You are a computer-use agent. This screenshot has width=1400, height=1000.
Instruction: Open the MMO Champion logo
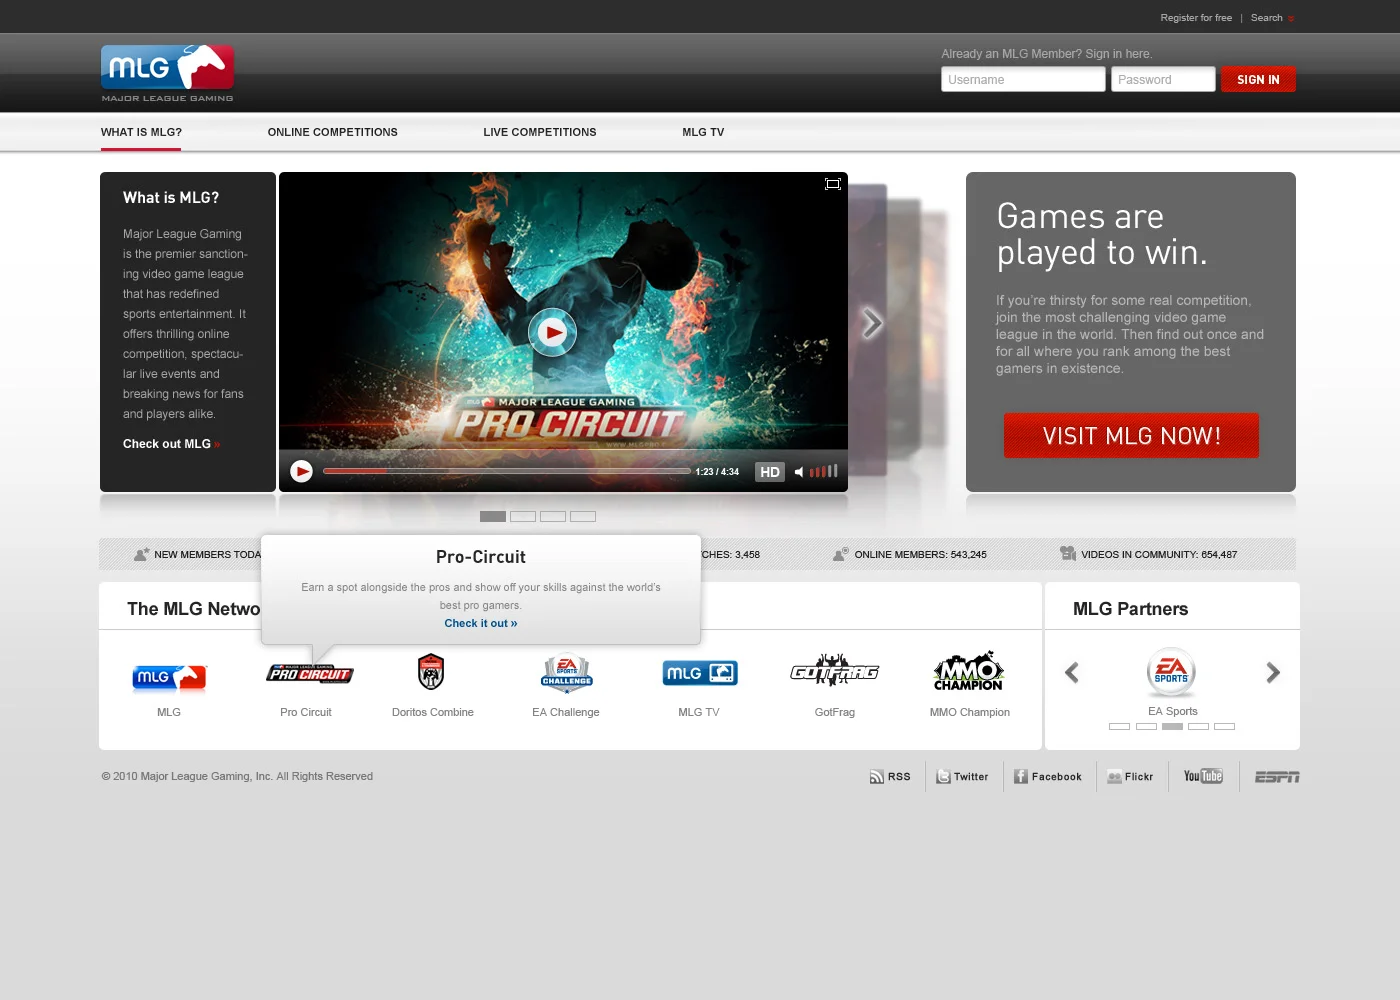click(968, 671)
